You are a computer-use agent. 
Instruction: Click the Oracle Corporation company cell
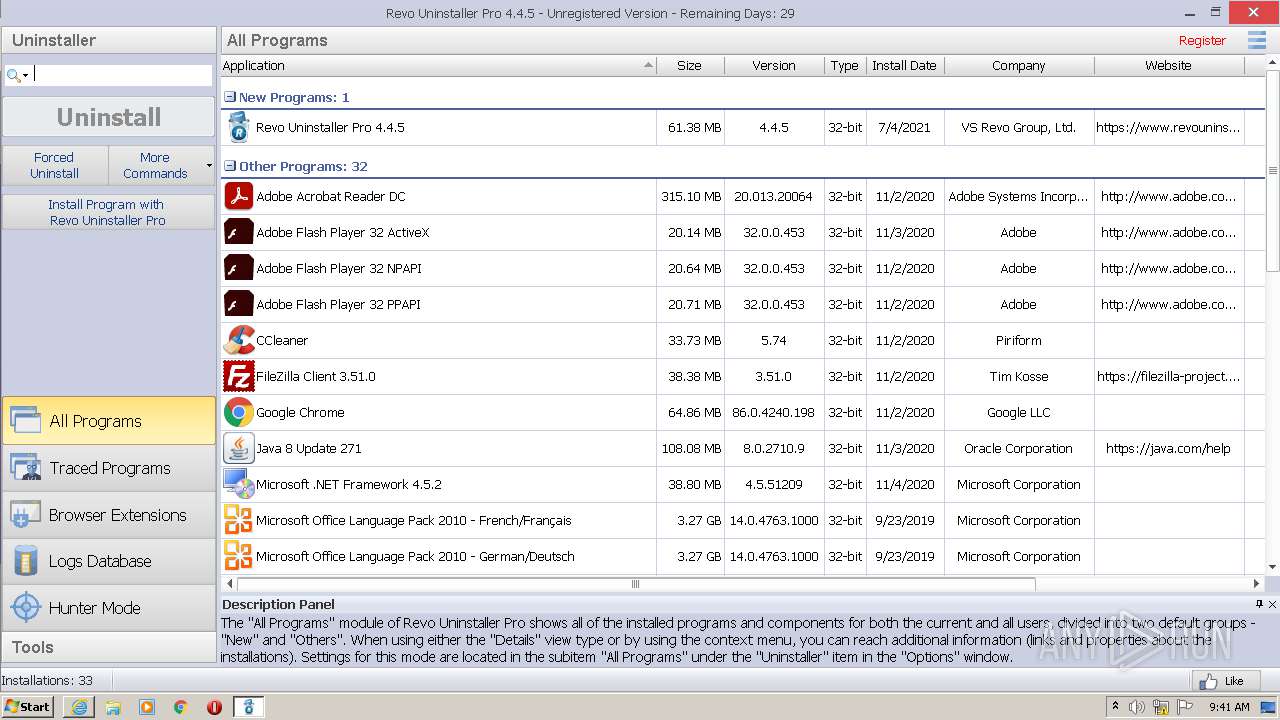click(1018, 448)
